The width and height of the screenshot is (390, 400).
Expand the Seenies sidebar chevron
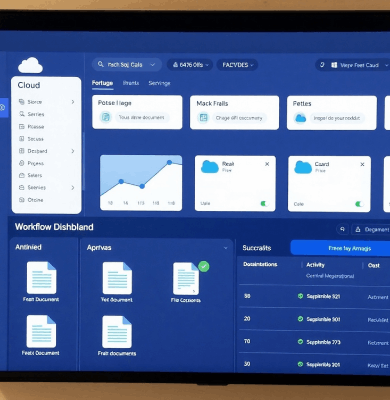point(73,188)
